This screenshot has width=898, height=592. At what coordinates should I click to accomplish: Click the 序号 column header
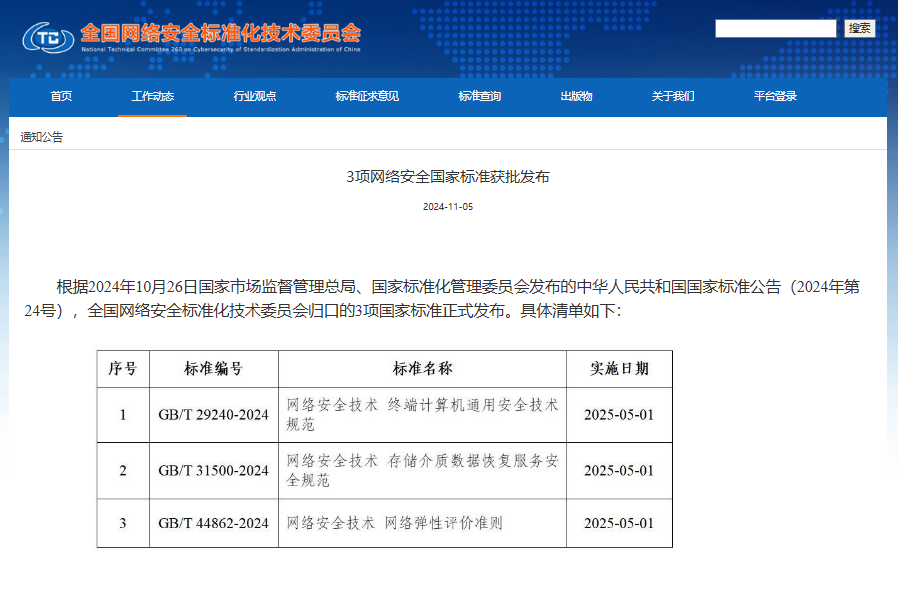click(x=123, y=368)
